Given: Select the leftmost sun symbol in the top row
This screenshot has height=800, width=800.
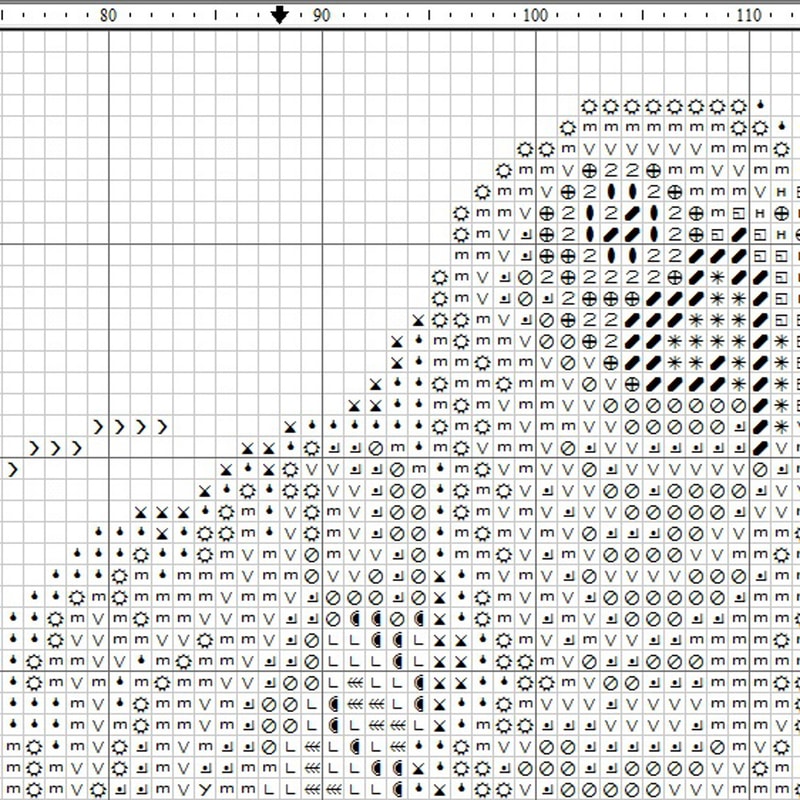Looking at the screenshot, I should click(x=589, y=106).
